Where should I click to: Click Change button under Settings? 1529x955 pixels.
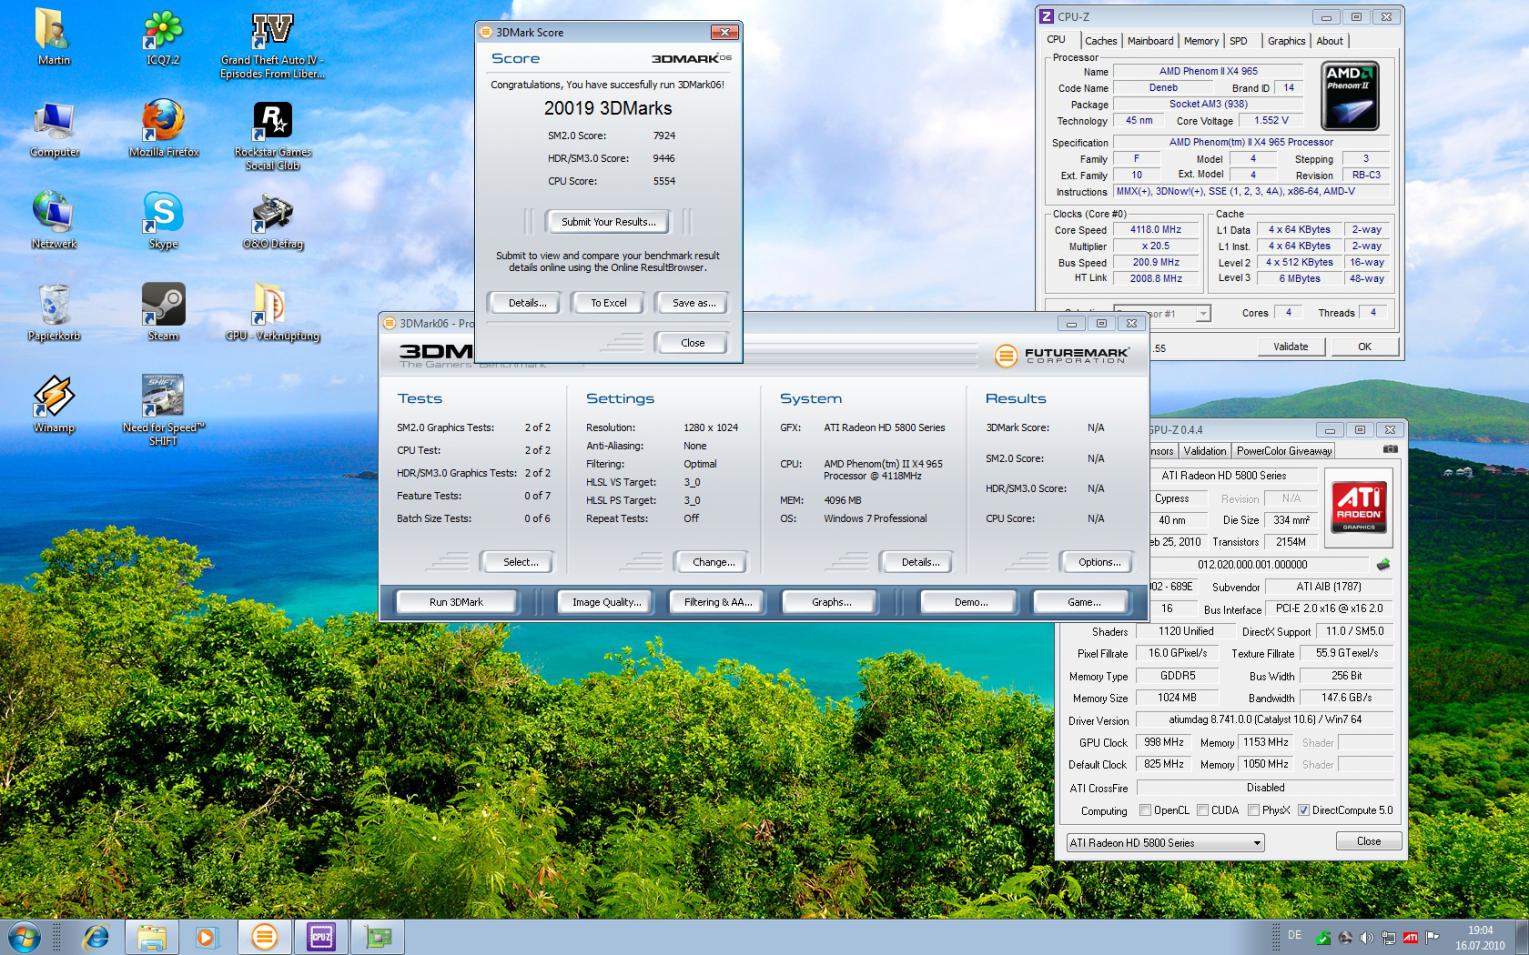pyautogui.click(x=713, y=562)
